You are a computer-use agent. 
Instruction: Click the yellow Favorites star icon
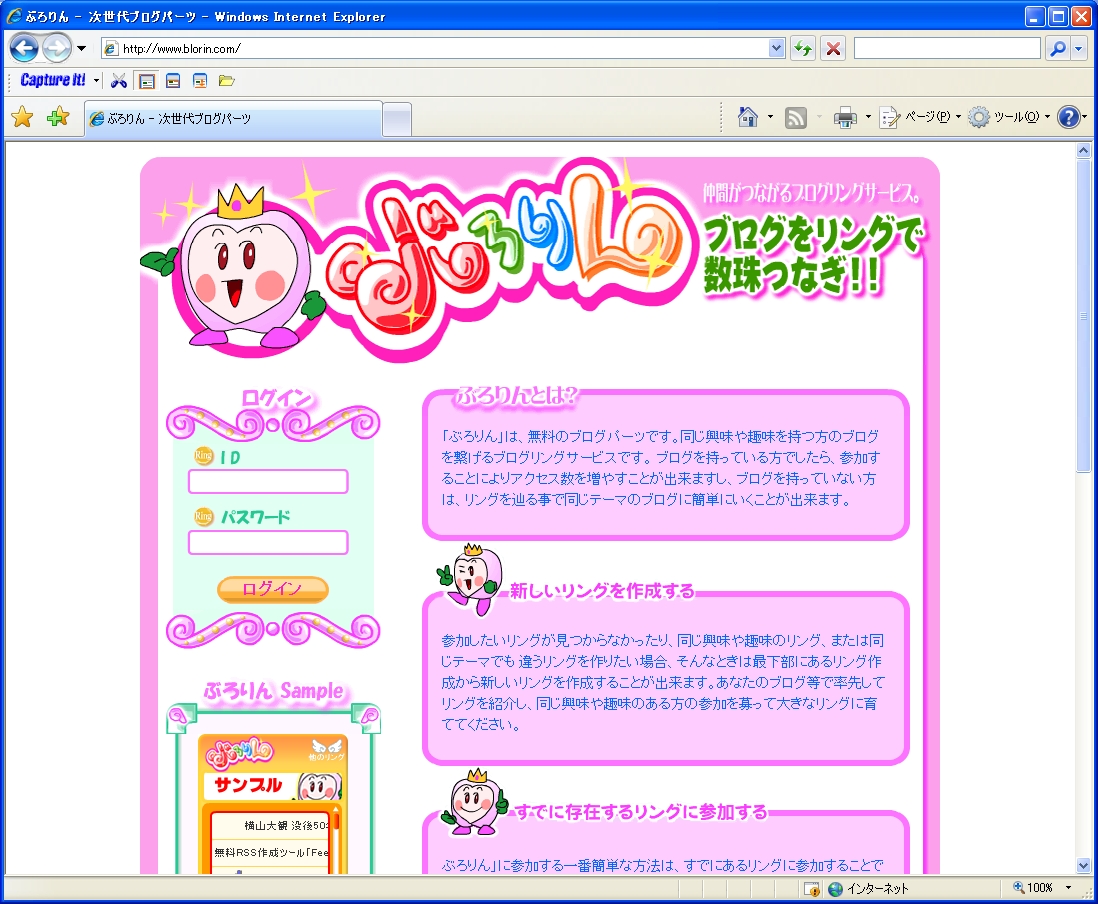(x=22, y=117)
